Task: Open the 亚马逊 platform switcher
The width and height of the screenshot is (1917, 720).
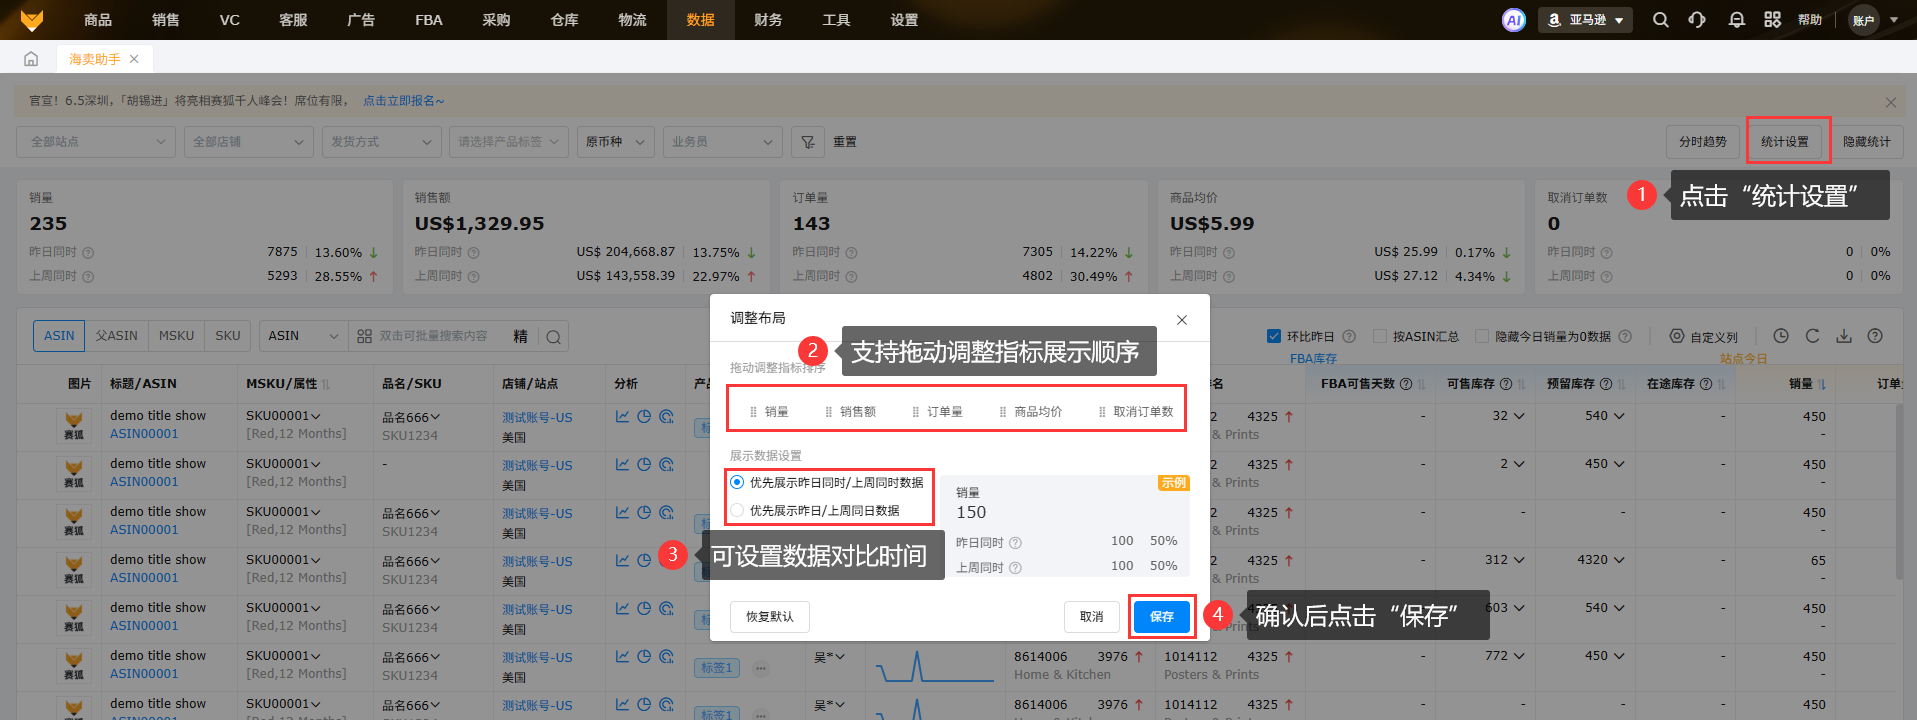Action: [1585, 20]
